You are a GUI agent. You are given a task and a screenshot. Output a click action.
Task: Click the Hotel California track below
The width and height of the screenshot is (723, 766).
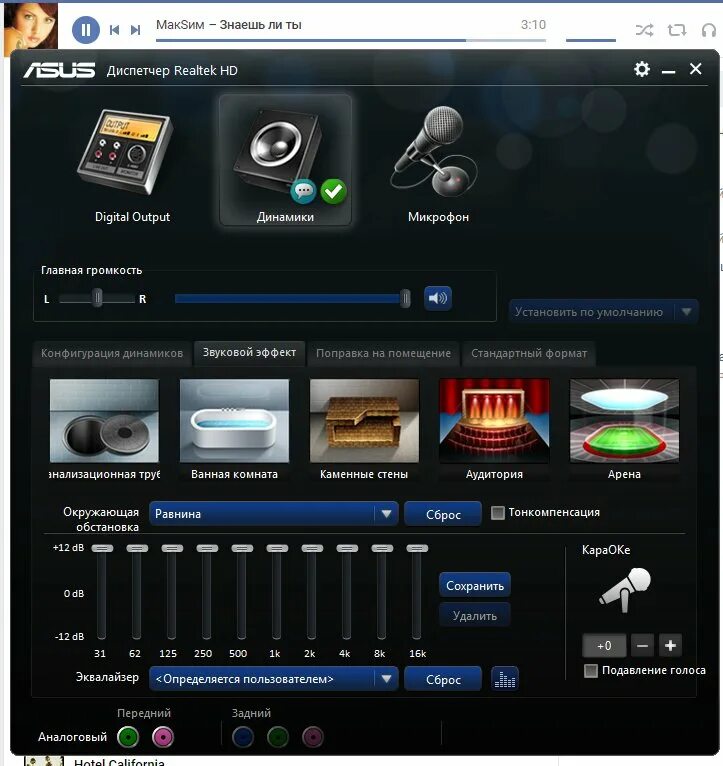(x=119, y=762)
